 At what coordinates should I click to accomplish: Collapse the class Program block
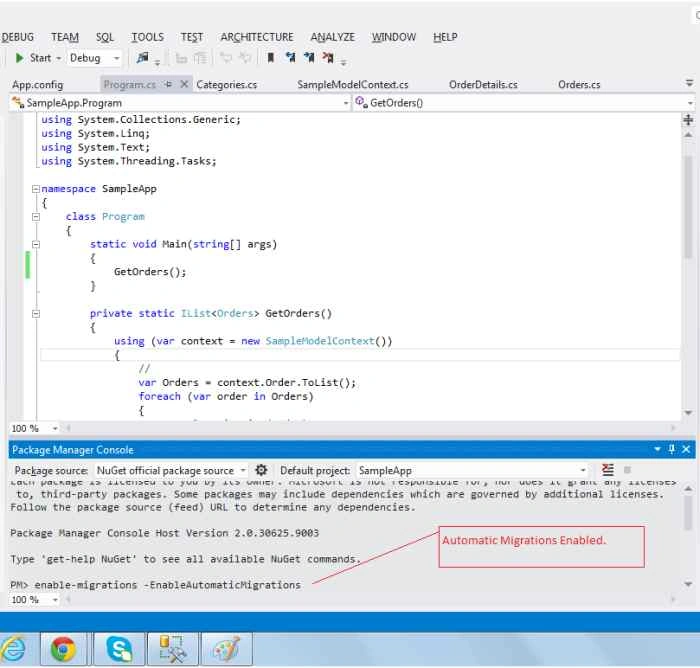[x=36, y=217]
